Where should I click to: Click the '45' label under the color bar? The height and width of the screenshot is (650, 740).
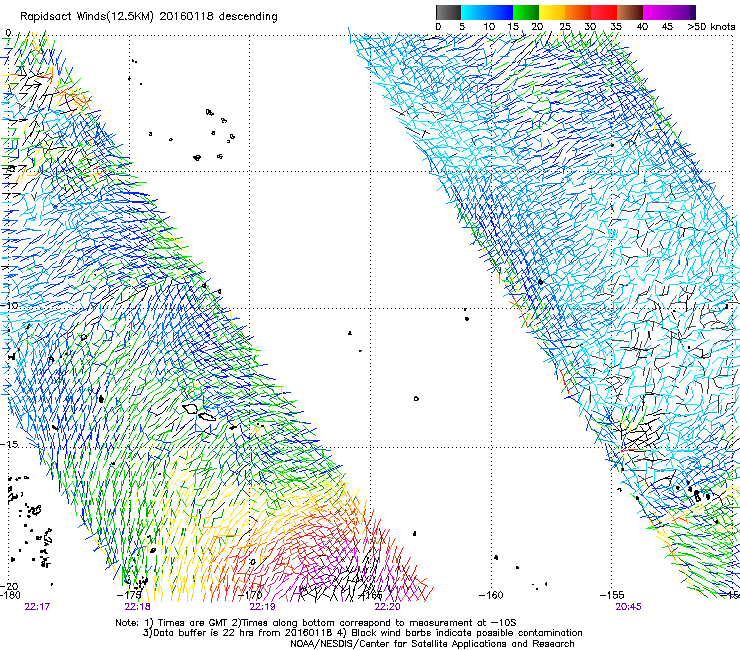(667, 27)
